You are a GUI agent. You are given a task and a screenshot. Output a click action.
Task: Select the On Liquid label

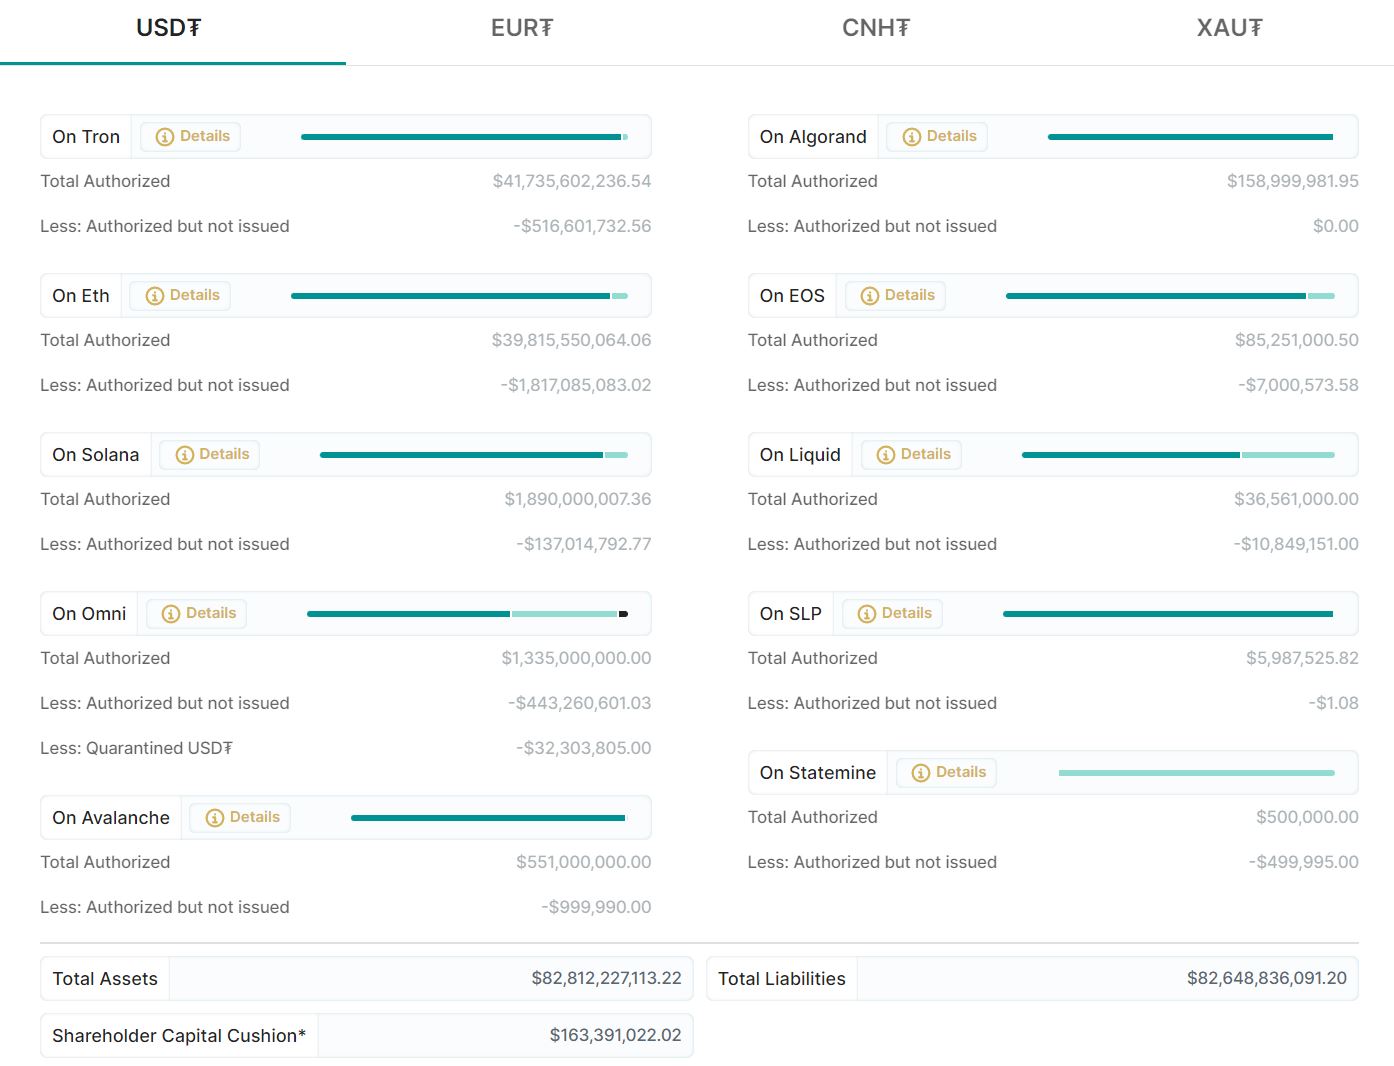800,455
